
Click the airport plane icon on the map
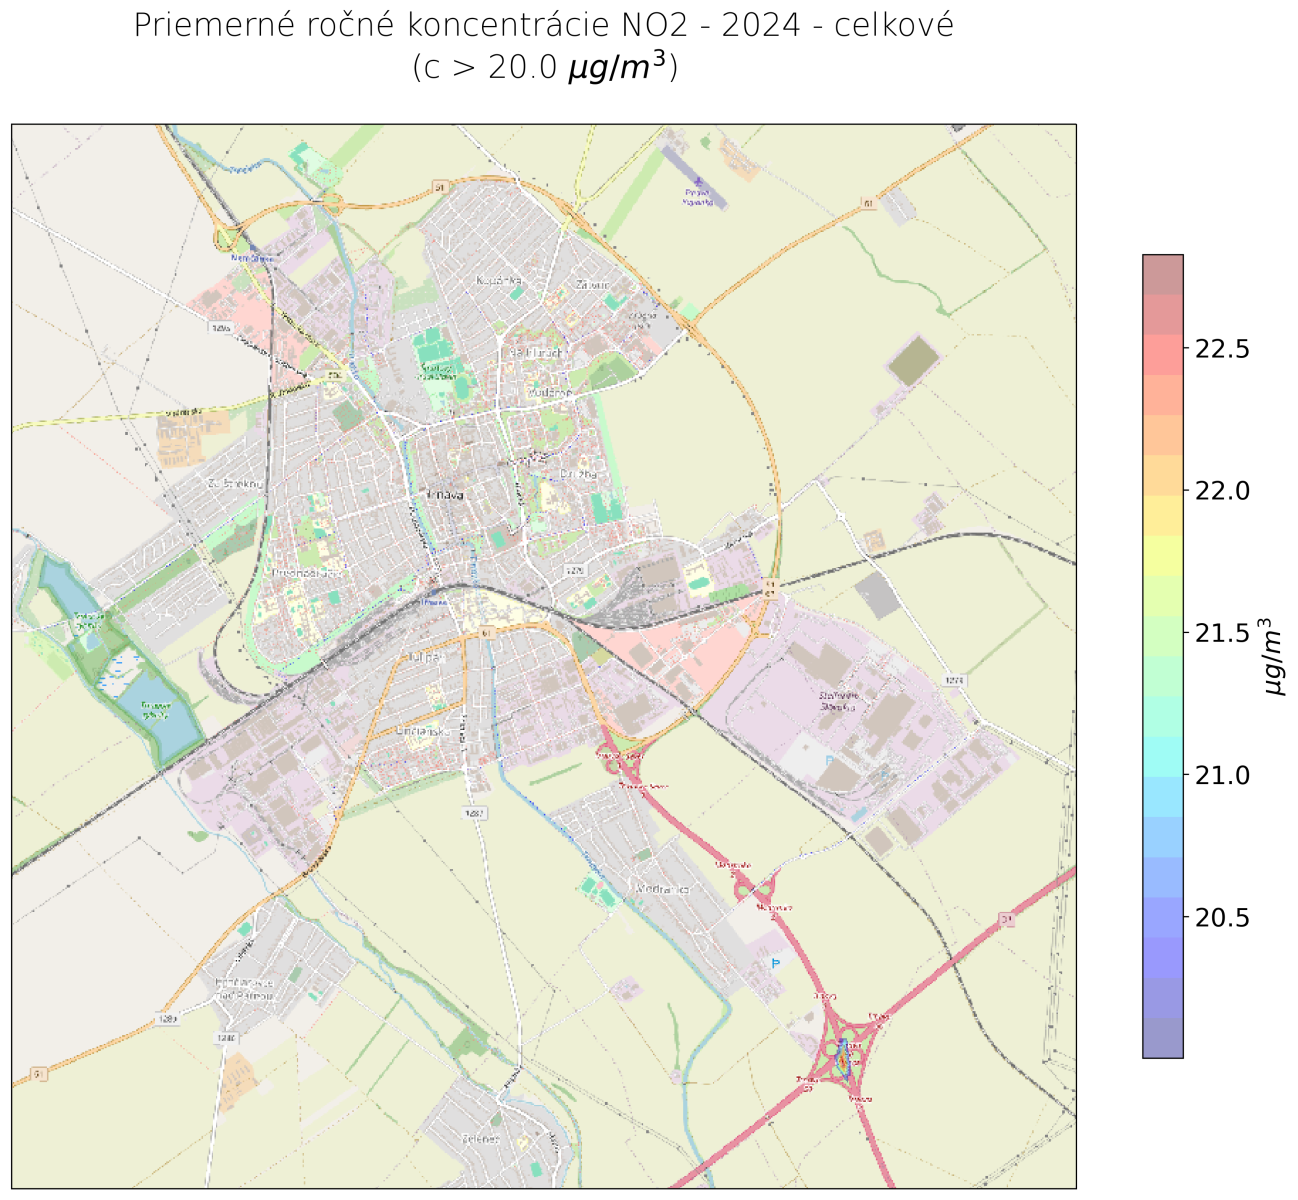coord(699,181)
